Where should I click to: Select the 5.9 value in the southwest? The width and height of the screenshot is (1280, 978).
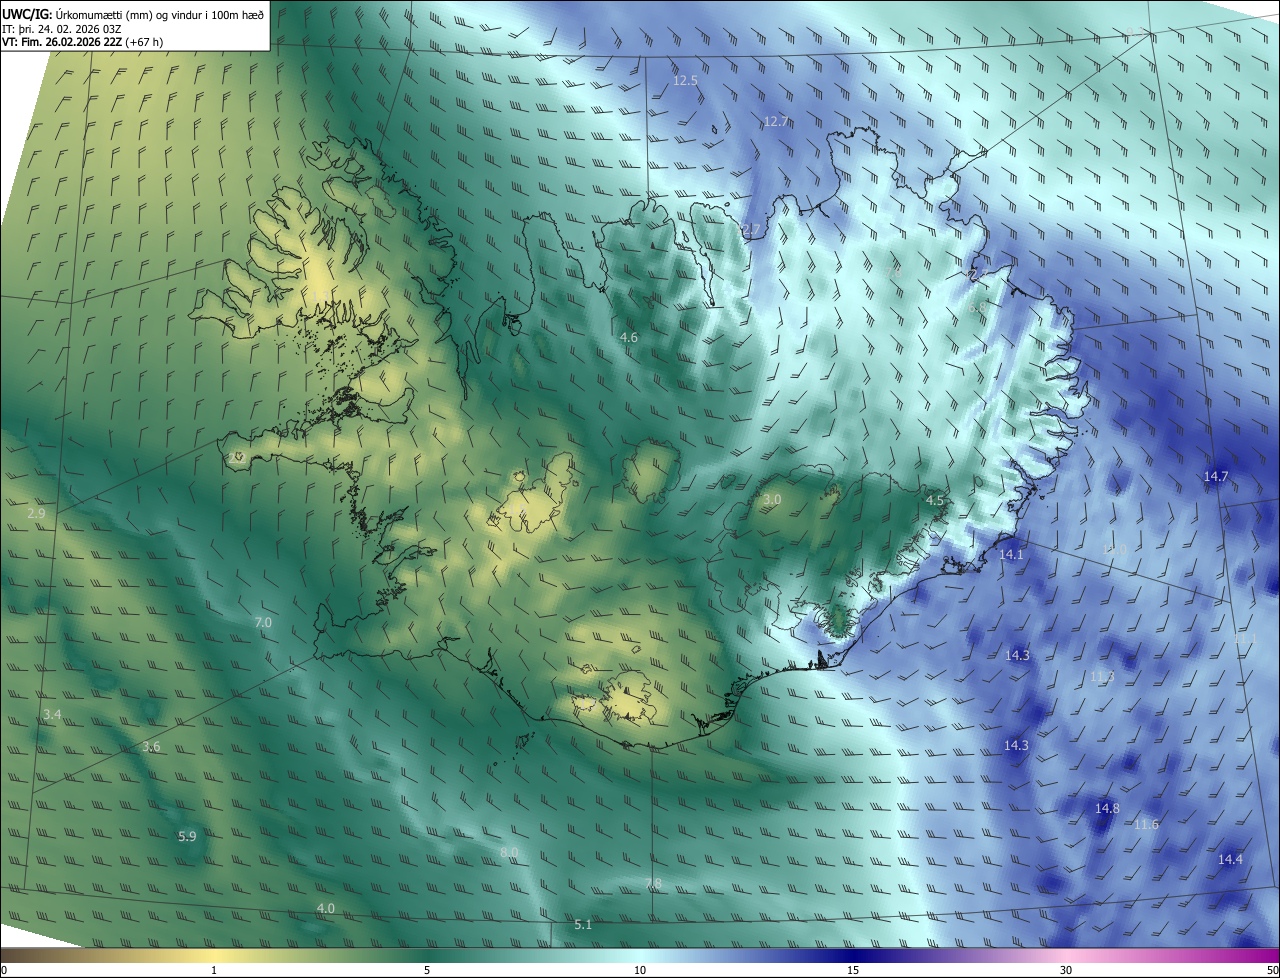tap(187, 836)
